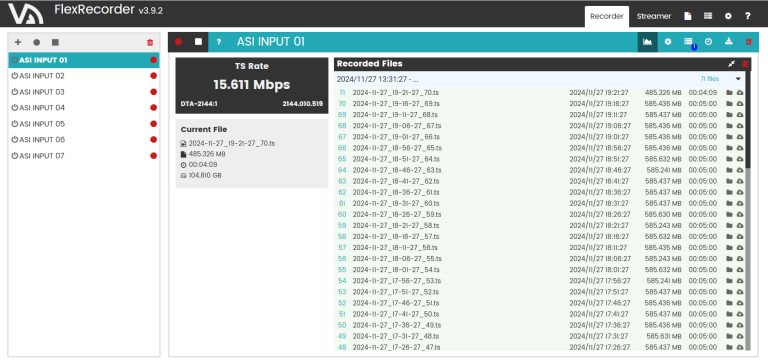768x362 pixels.
Task: Open folder for file 2024-11-27_19-21-27_70.ts
Action: click(x=729, y=93)
